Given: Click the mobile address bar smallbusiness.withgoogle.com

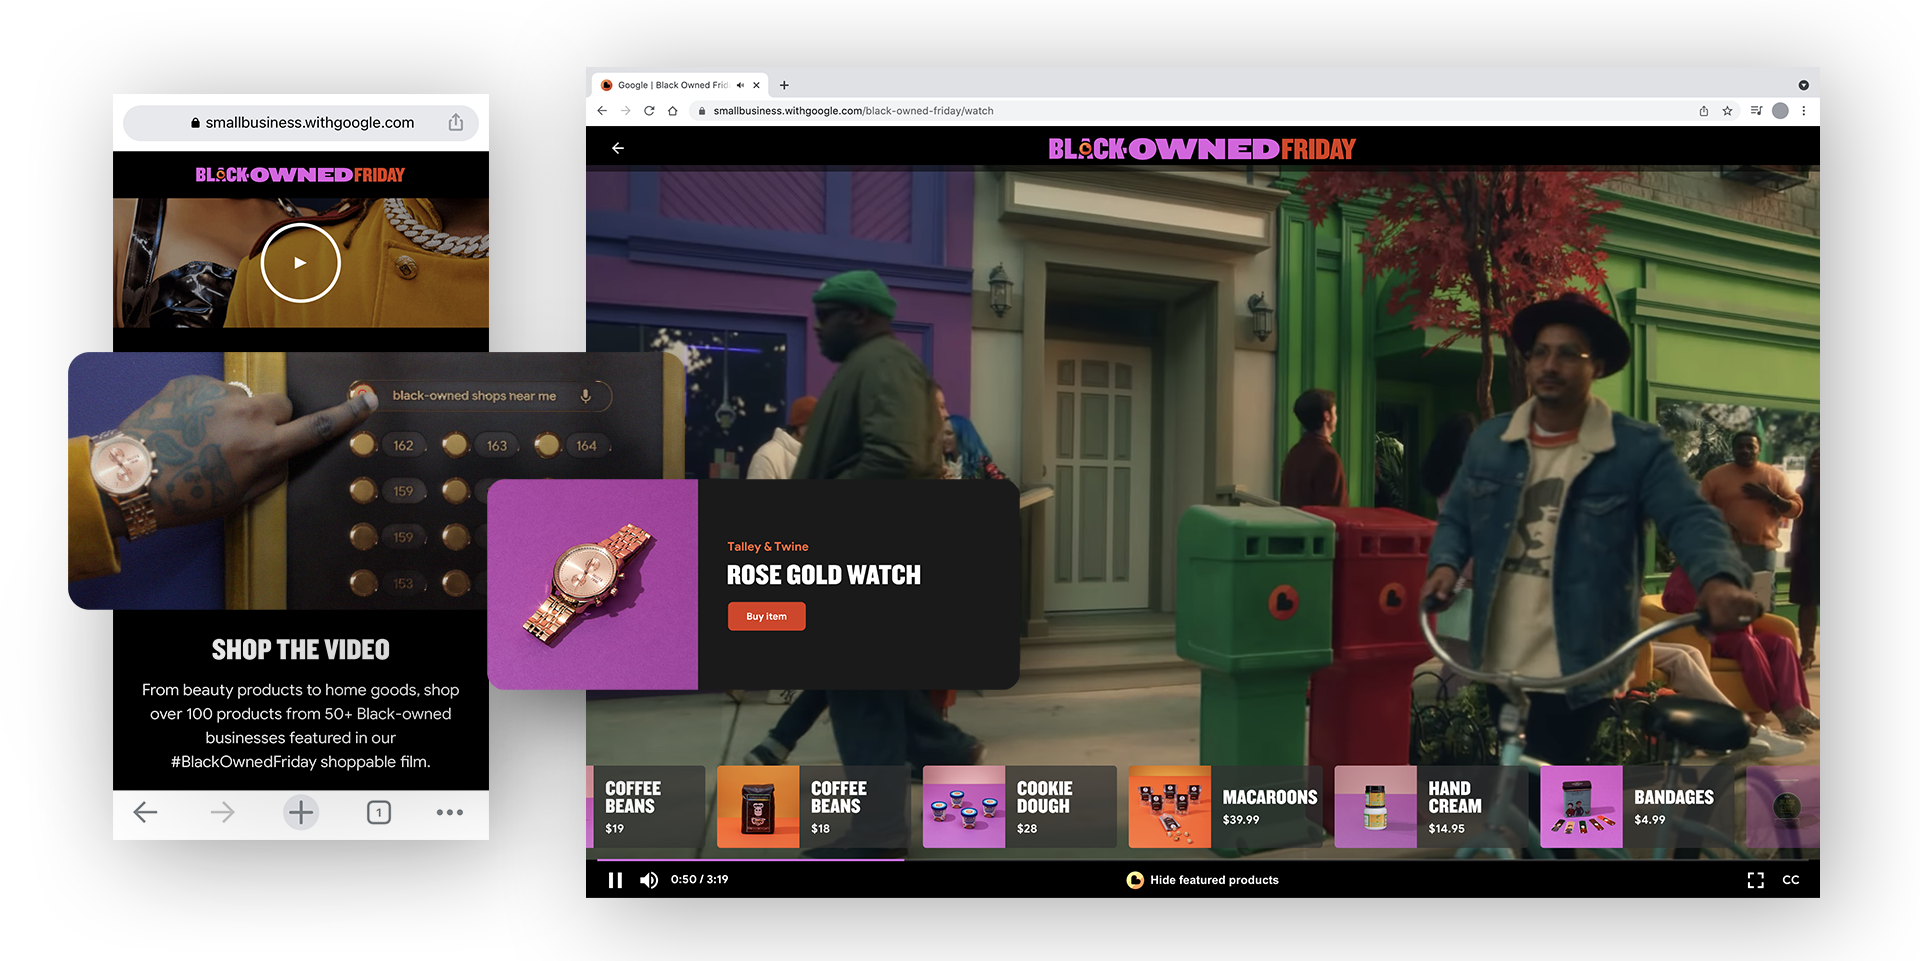Looking at the screenshot, I should tap(300, 123).
